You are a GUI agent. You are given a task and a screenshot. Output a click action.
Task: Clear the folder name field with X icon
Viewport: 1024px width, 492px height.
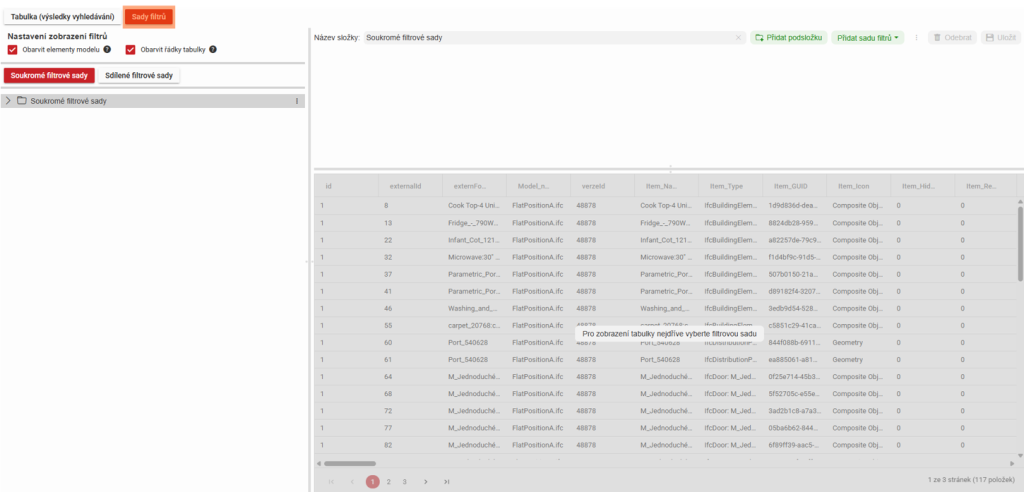(x=739, y=37)
